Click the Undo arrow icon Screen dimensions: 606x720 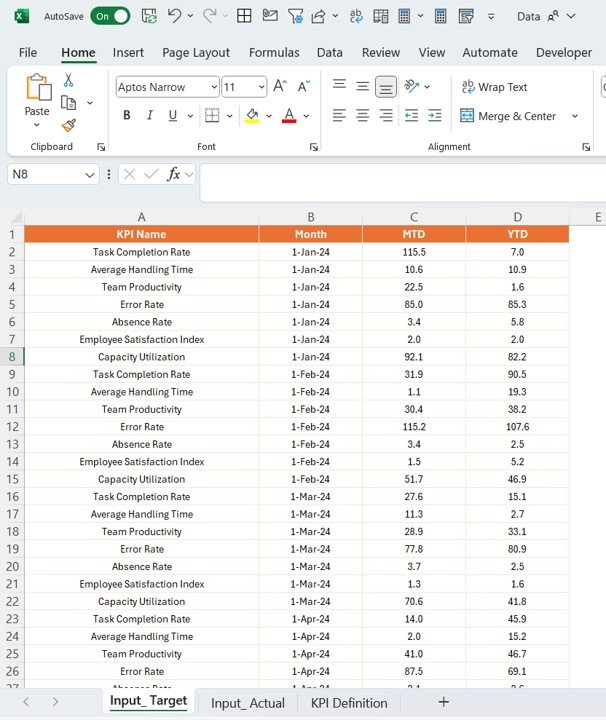174,16
